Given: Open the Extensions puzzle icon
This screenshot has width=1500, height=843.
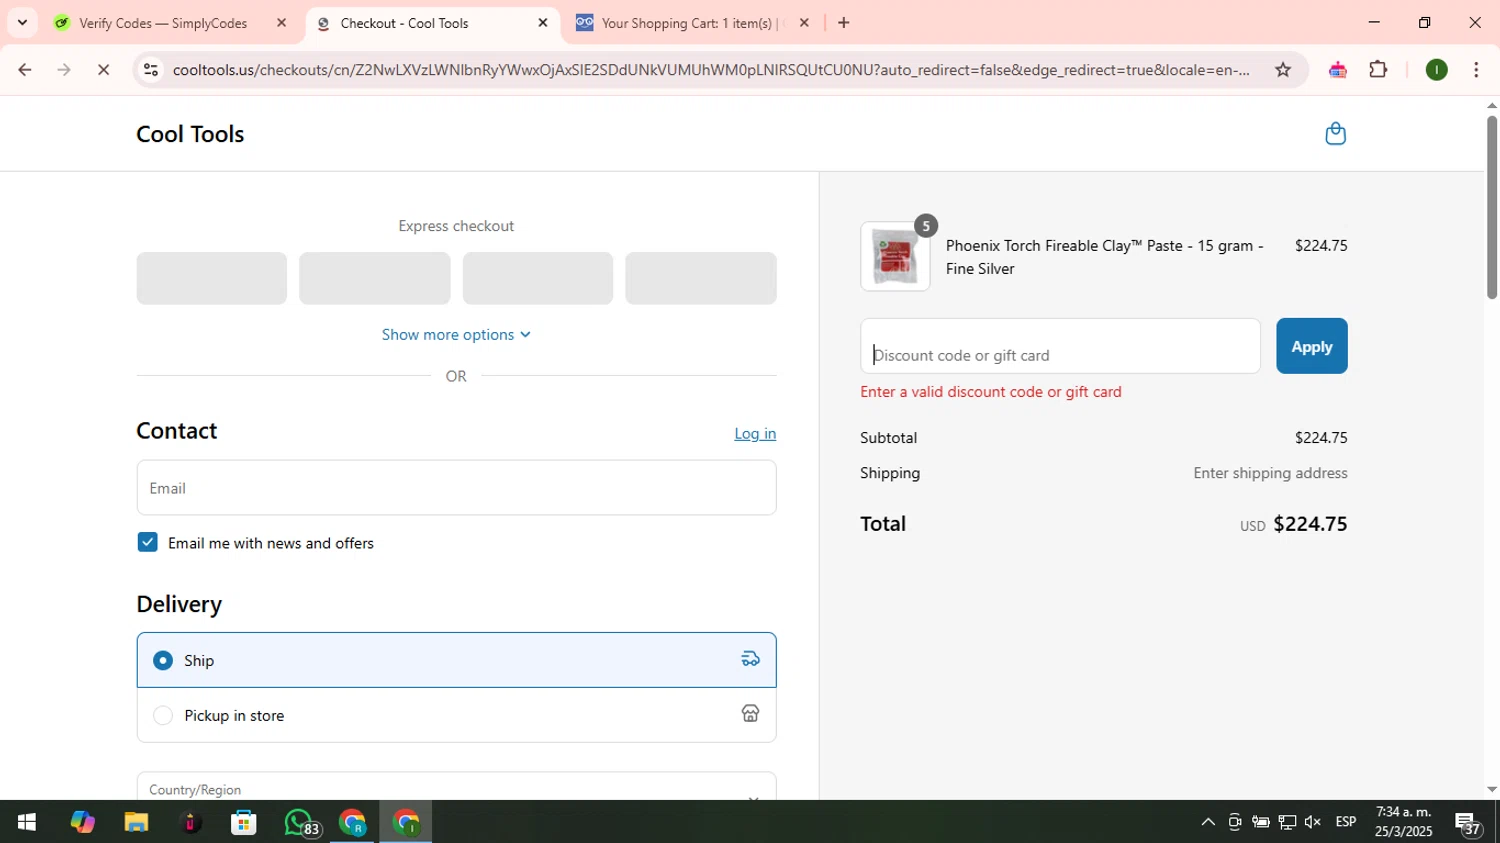Looking at the screenshot, I should 1378,69.
